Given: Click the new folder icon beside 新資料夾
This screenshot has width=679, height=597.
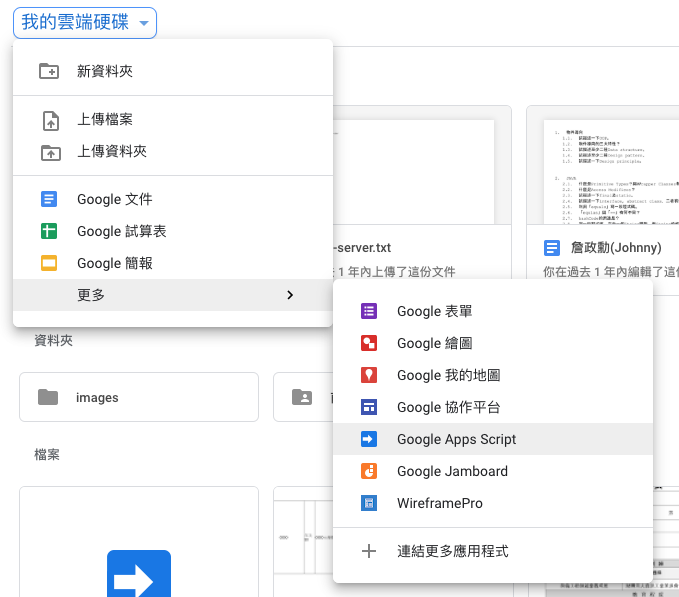Looking at the screenshot, I should (x=49, y=71).
